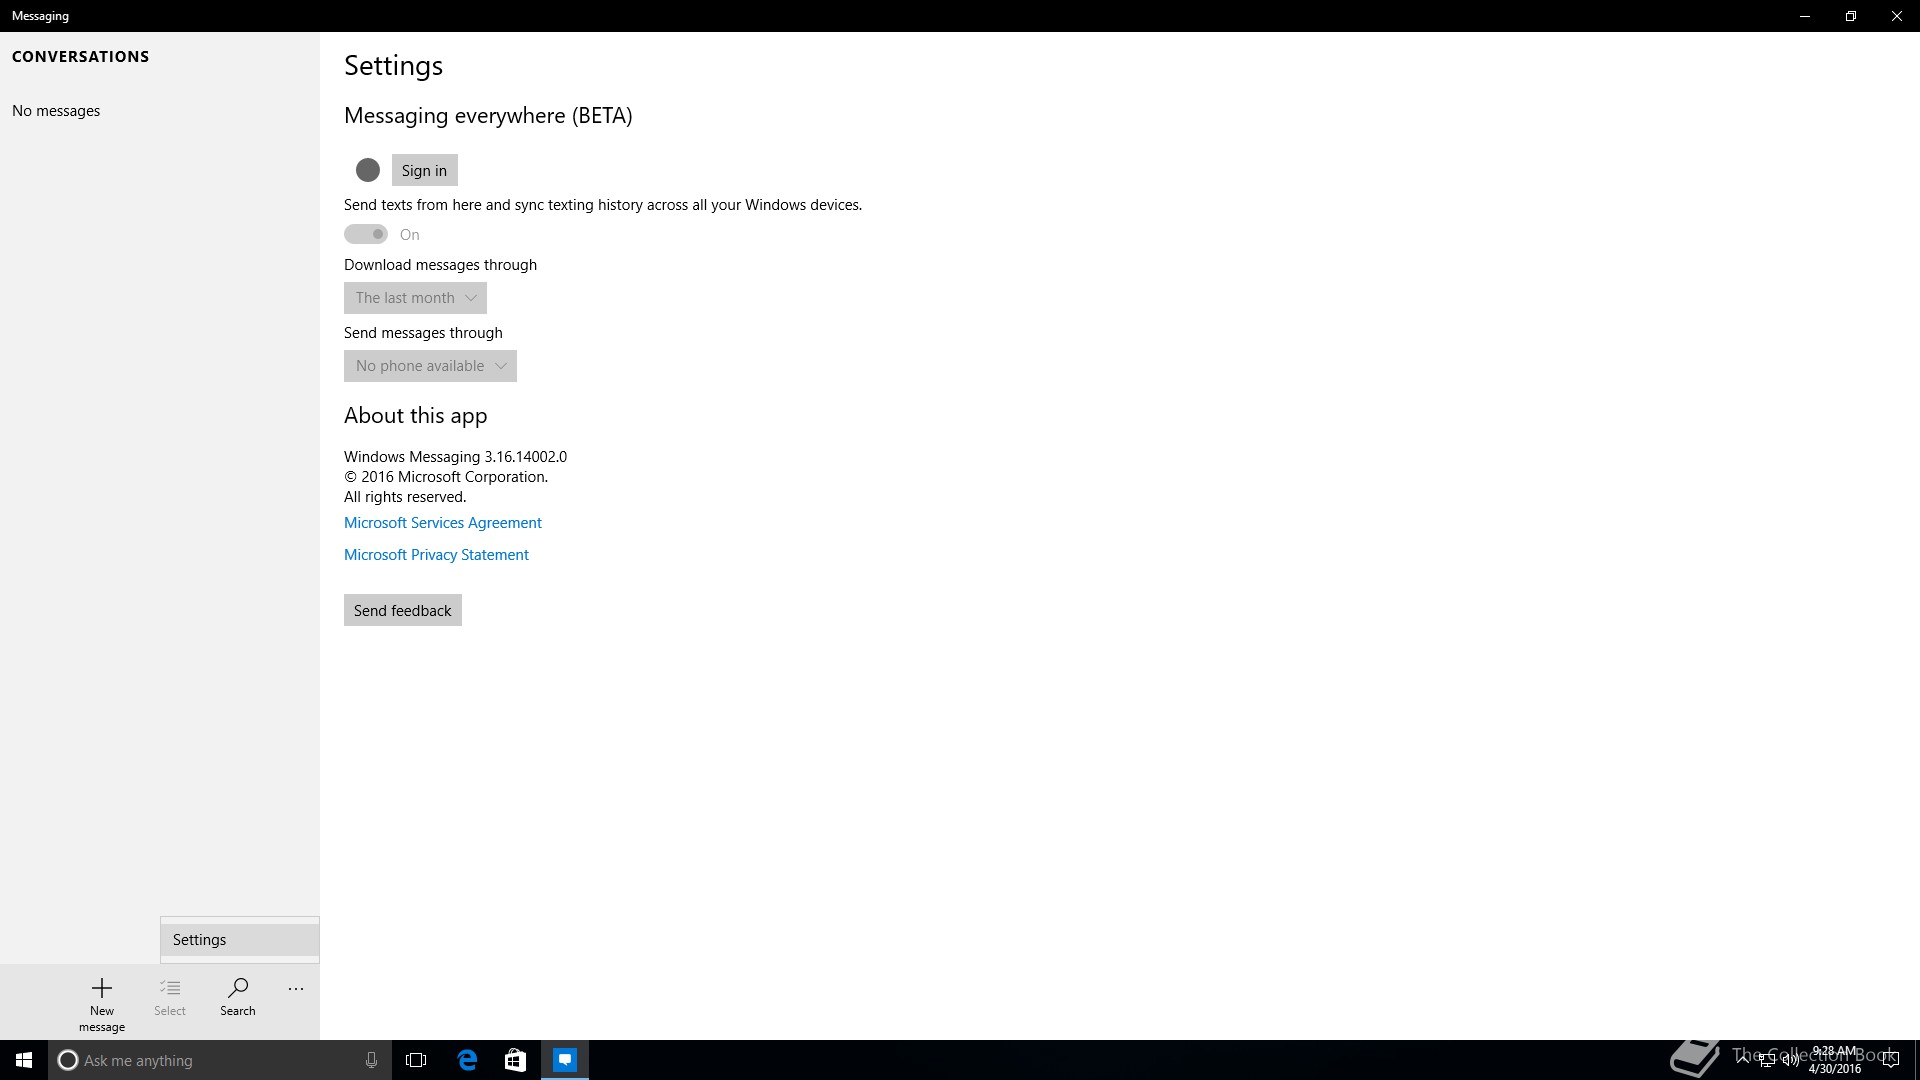
Task: Open the Windows Store taskbar icon
Action: pos(515,1060)
